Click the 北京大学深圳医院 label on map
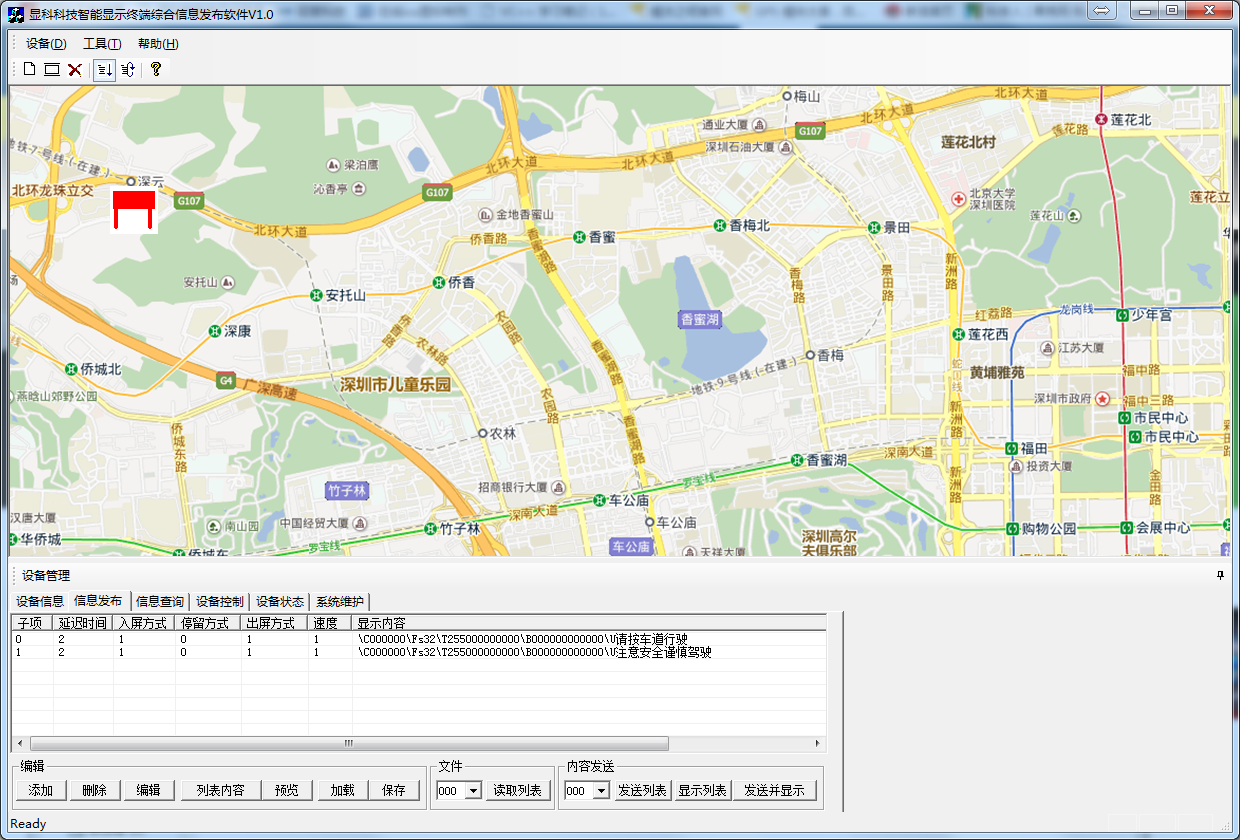1240x840 pixels. (x=992, y=199)
